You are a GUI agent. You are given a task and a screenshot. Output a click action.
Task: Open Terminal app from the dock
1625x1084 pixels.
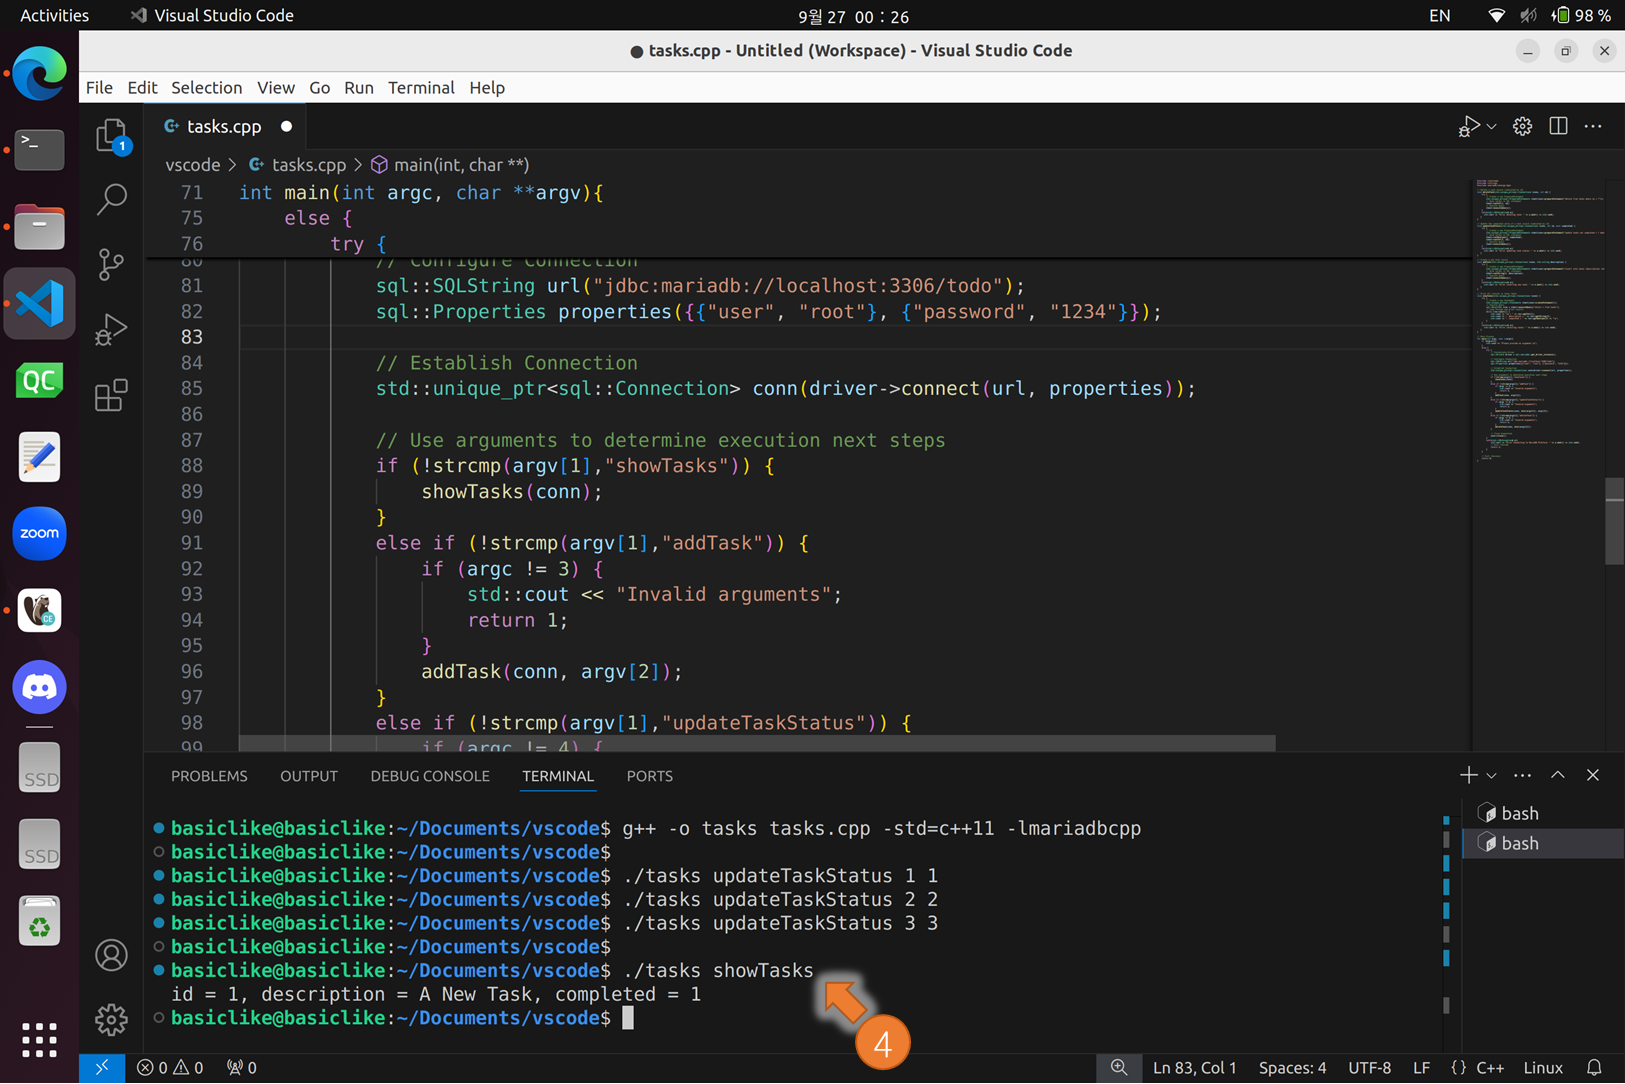click(x=39, y=150)
